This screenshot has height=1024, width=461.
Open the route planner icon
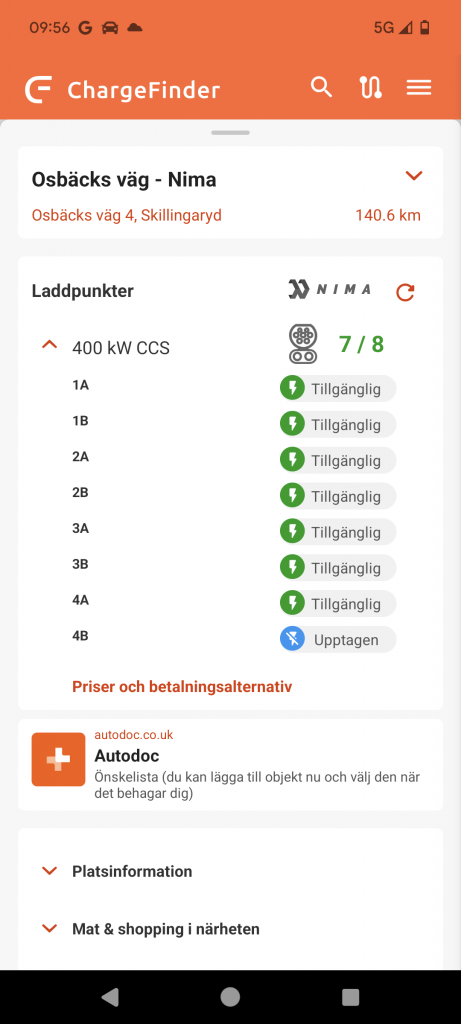(371, 88)
